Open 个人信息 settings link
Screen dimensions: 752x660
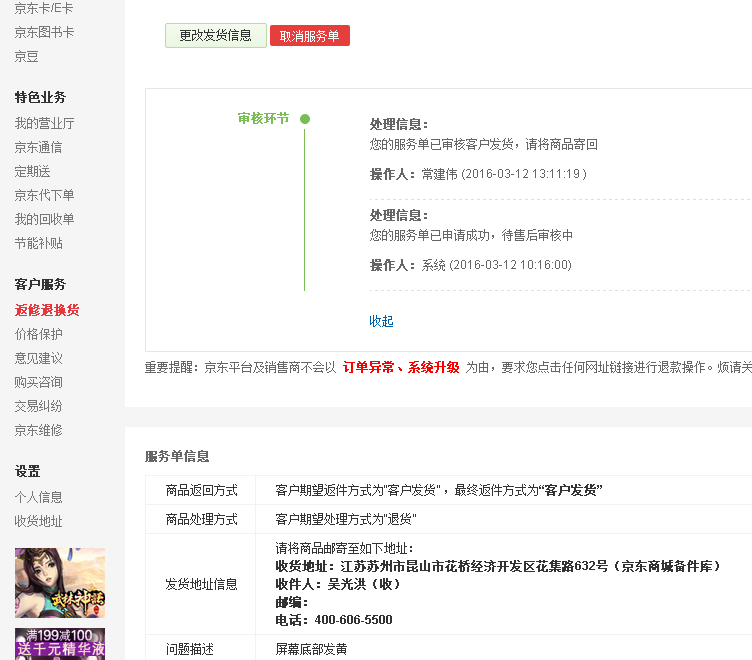pos(38,497)
